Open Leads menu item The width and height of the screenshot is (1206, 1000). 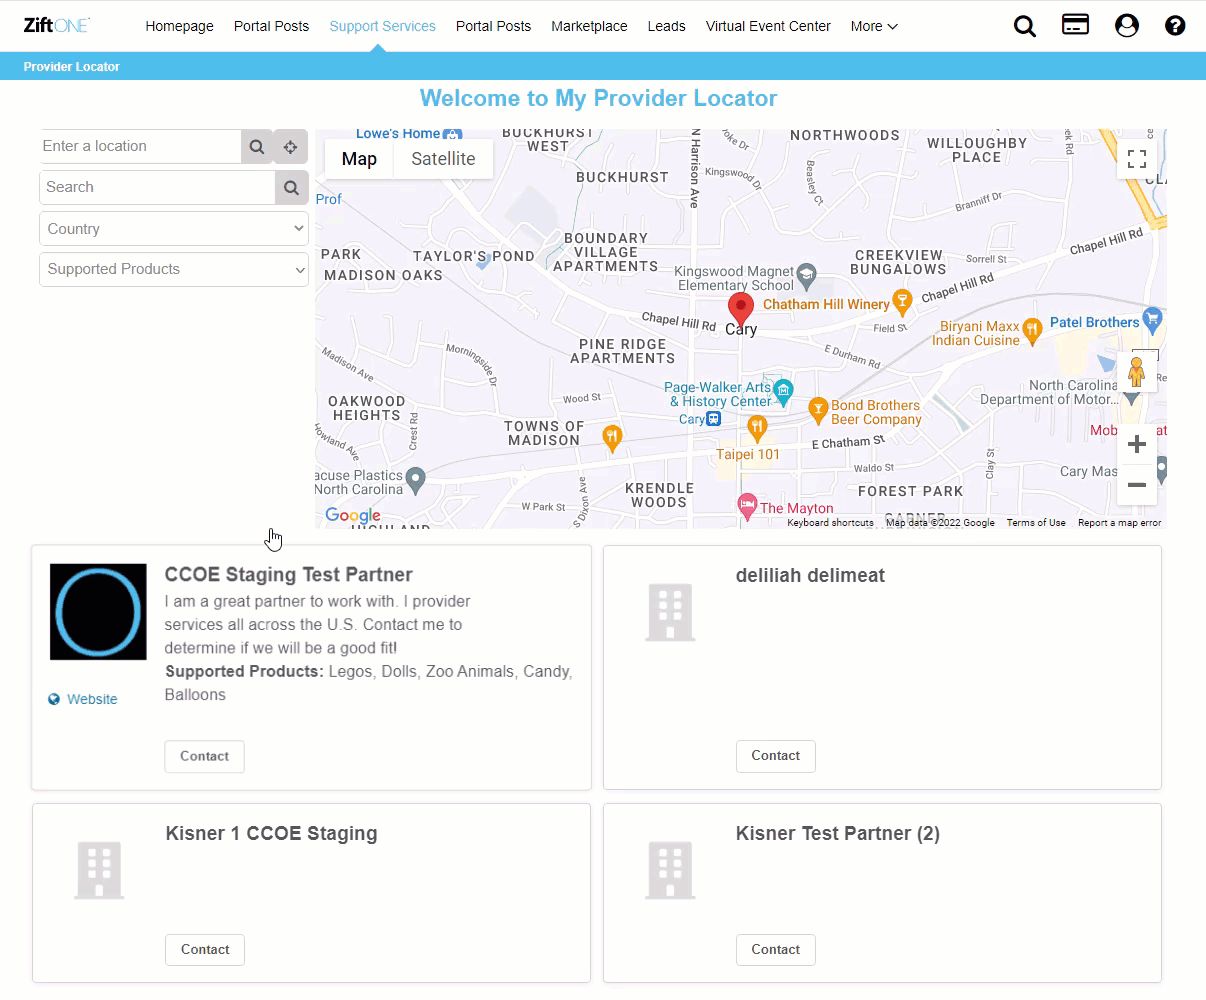pyautogui.click(x=666, y=26)
